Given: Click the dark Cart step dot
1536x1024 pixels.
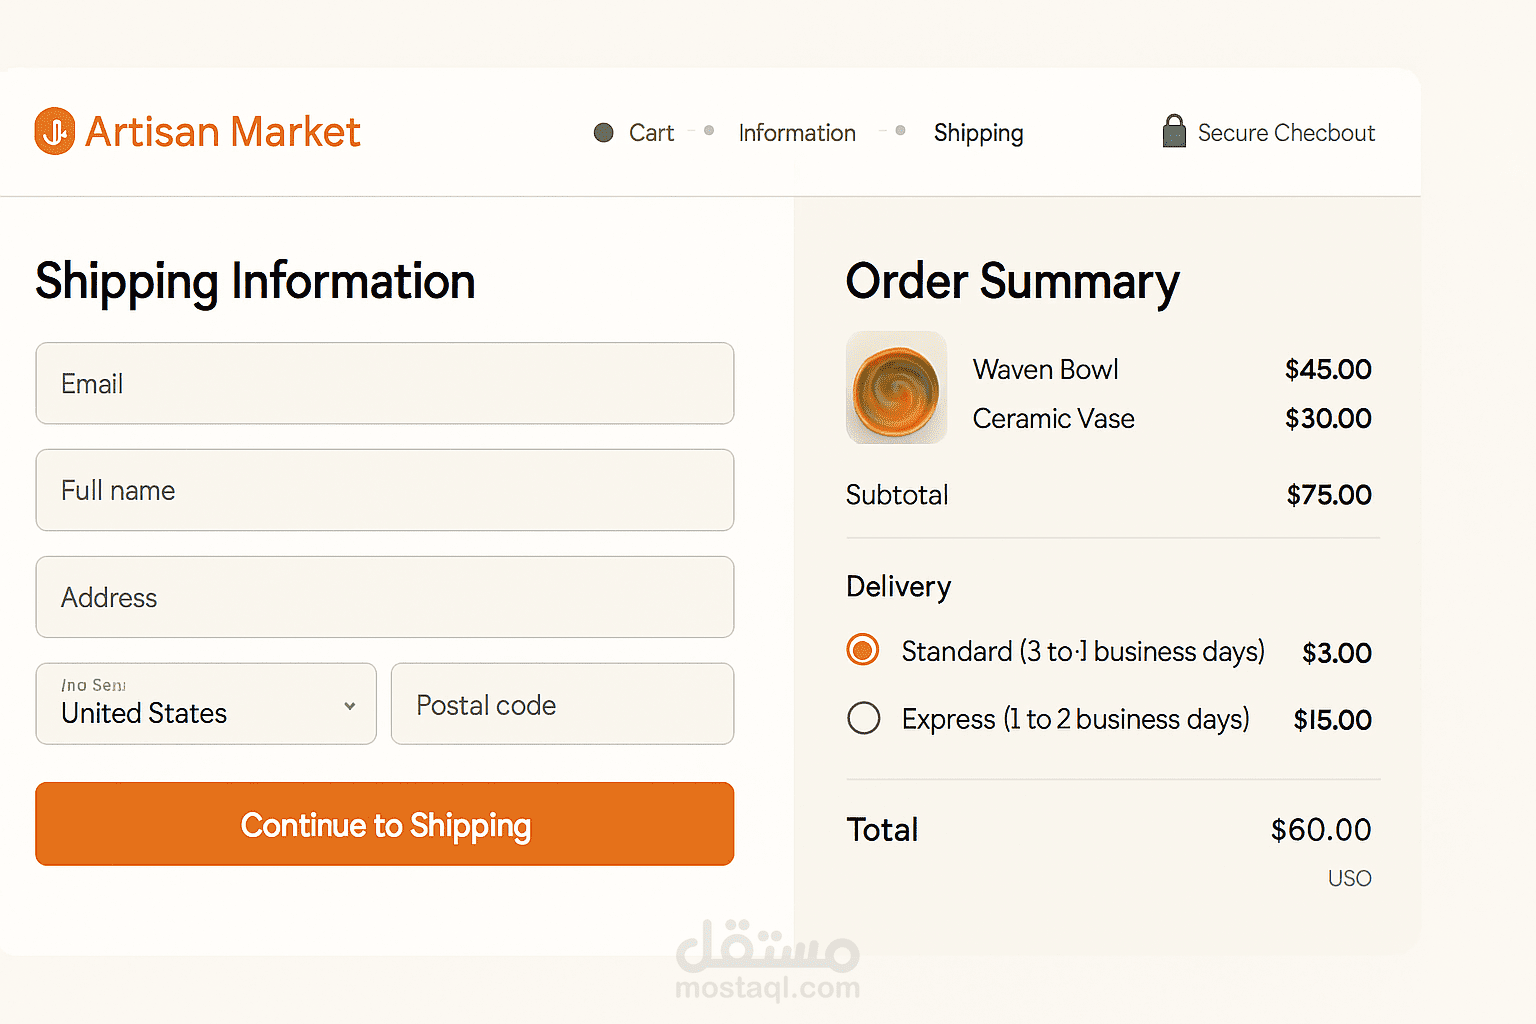Looking at the screenshot, I should coord(603,133).
